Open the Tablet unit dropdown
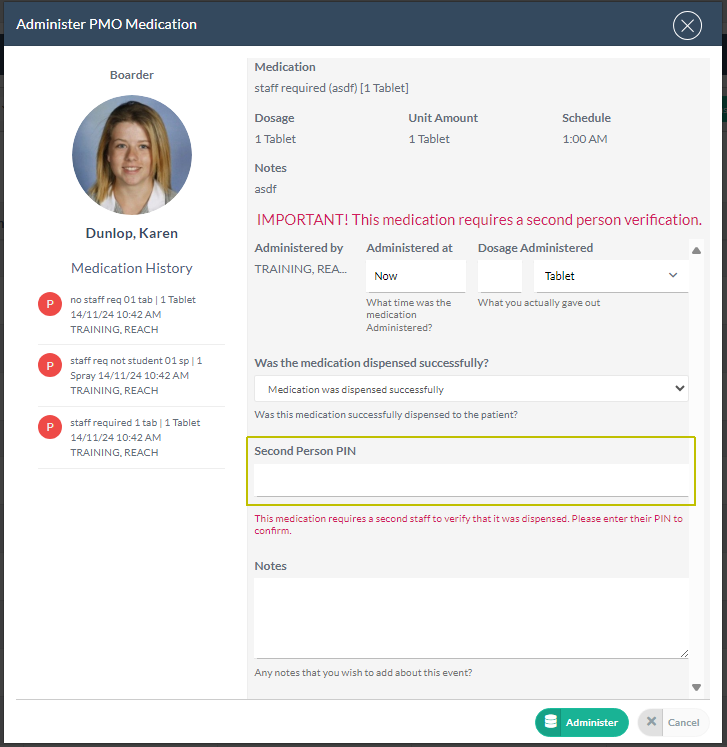727x747 pixels. (x=611, y=276)
